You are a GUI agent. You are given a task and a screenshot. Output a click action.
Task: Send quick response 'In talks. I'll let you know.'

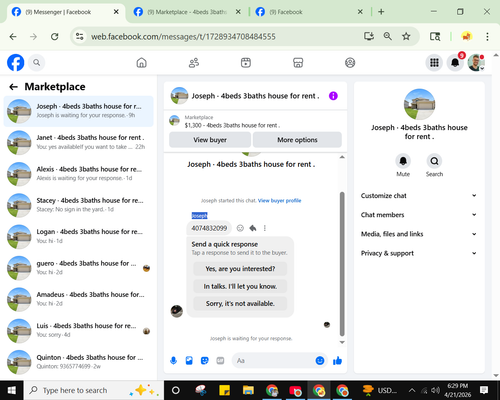[x=240, y=286]
